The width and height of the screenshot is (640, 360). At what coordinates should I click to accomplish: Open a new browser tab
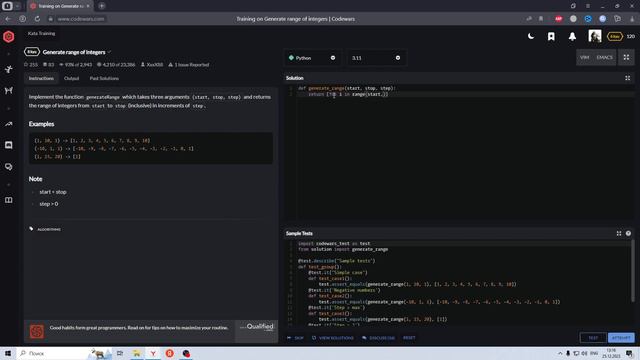(x=102, y=6)
